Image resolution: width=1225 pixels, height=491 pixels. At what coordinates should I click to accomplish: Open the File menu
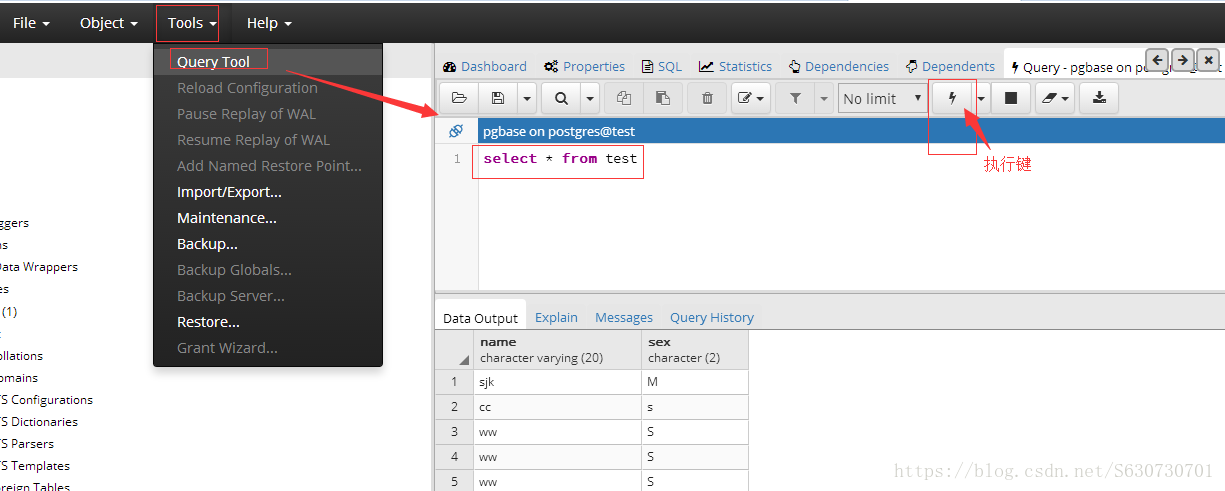tap(31, 22)
